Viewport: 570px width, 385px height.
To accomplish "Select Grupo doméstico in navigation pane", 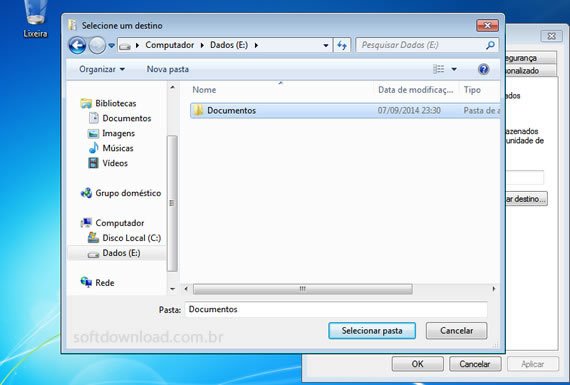I will coord(128,193).
